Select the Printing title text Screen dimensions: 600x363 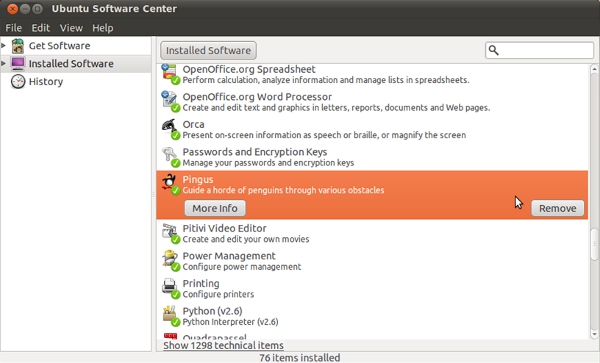[x=201, y=283]
